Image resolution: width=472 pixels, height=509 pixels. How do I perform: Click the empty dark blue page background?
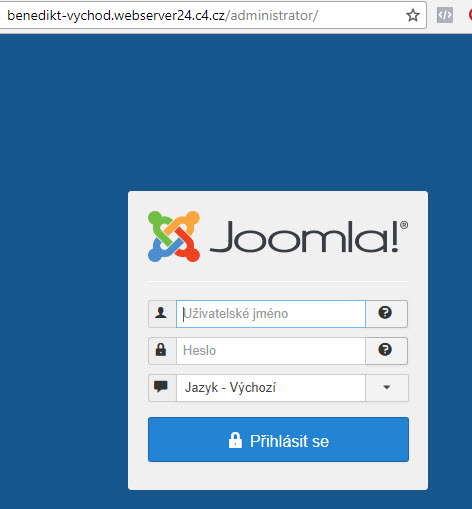pyautogui.click(x=233, y=110)
